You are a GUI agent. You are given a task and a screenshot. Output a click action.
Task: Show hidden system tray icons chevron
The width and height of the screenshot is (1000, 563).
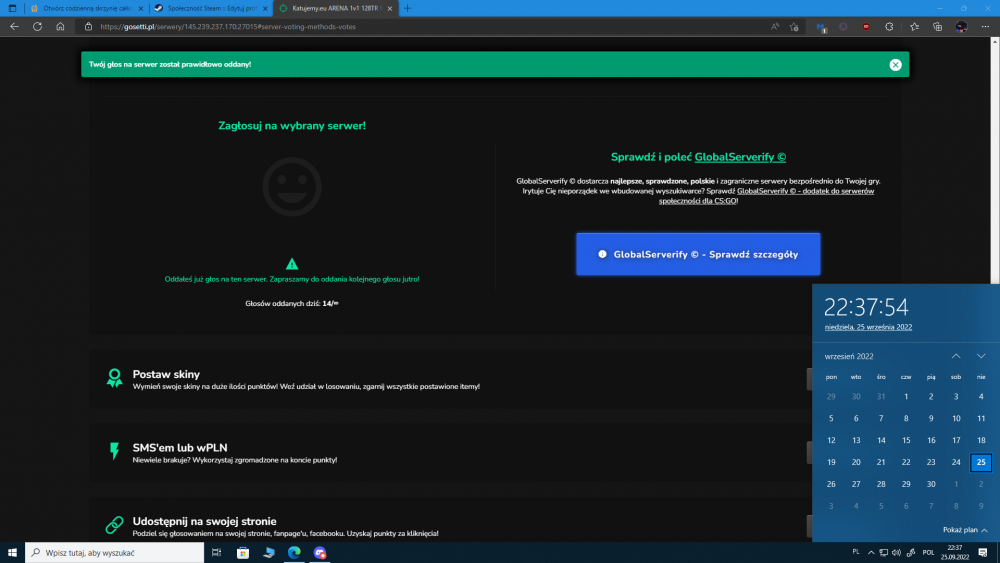871,552
